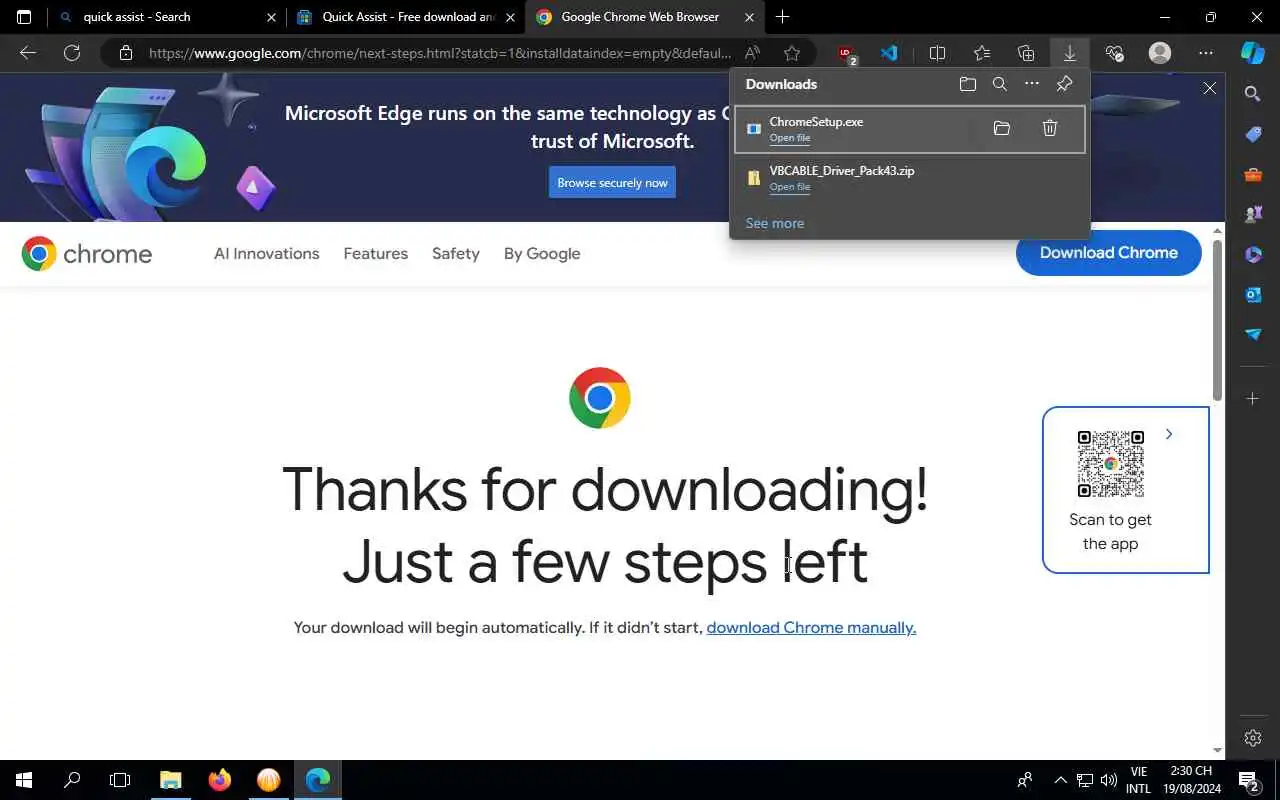The width and height of the screenshot is (1280, 800).
Task: Open the sidebar Games chess icon
Action: [1252, 214]
